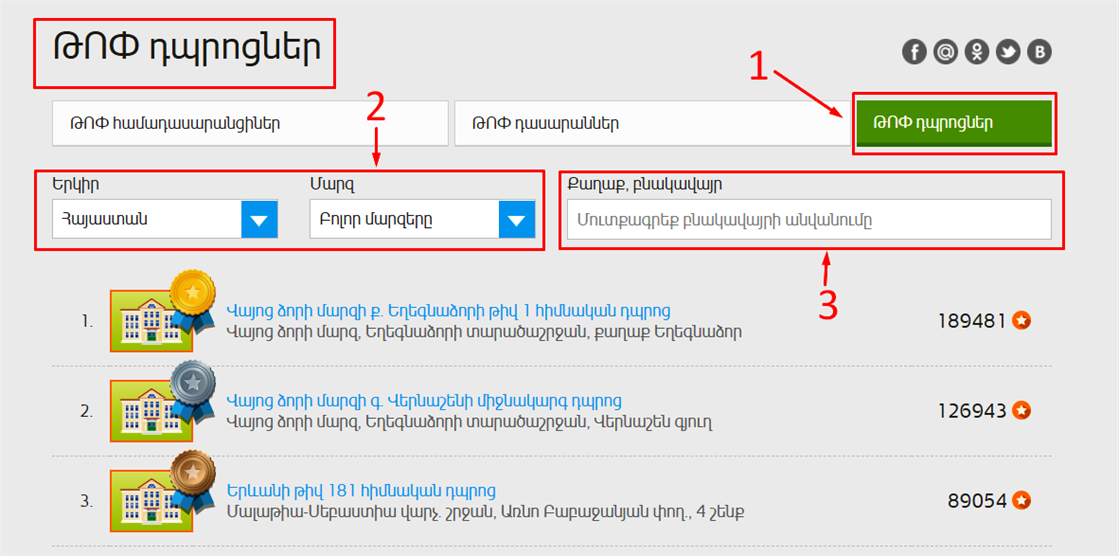
Task: Click silver medal school thumbnail of rank 2
Action: tap(161, 402)
